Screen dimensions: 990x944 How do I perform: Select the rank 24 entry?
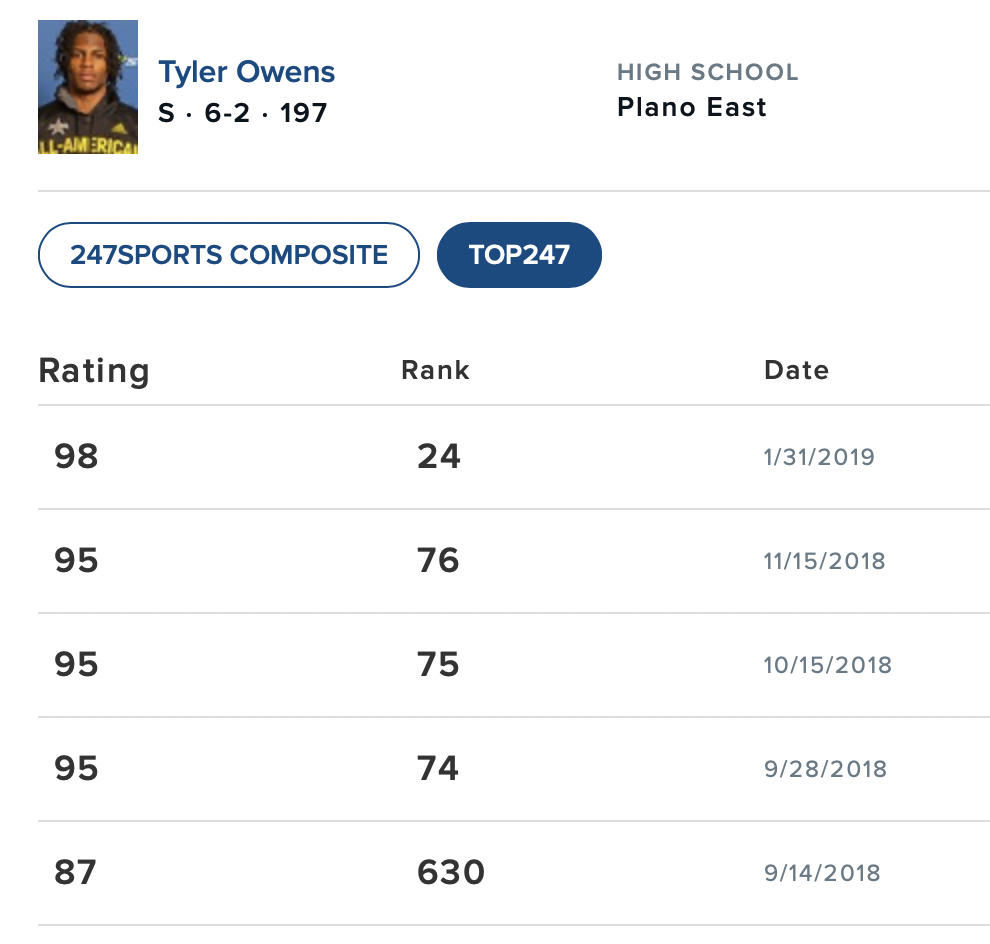[x=439, y=457]
